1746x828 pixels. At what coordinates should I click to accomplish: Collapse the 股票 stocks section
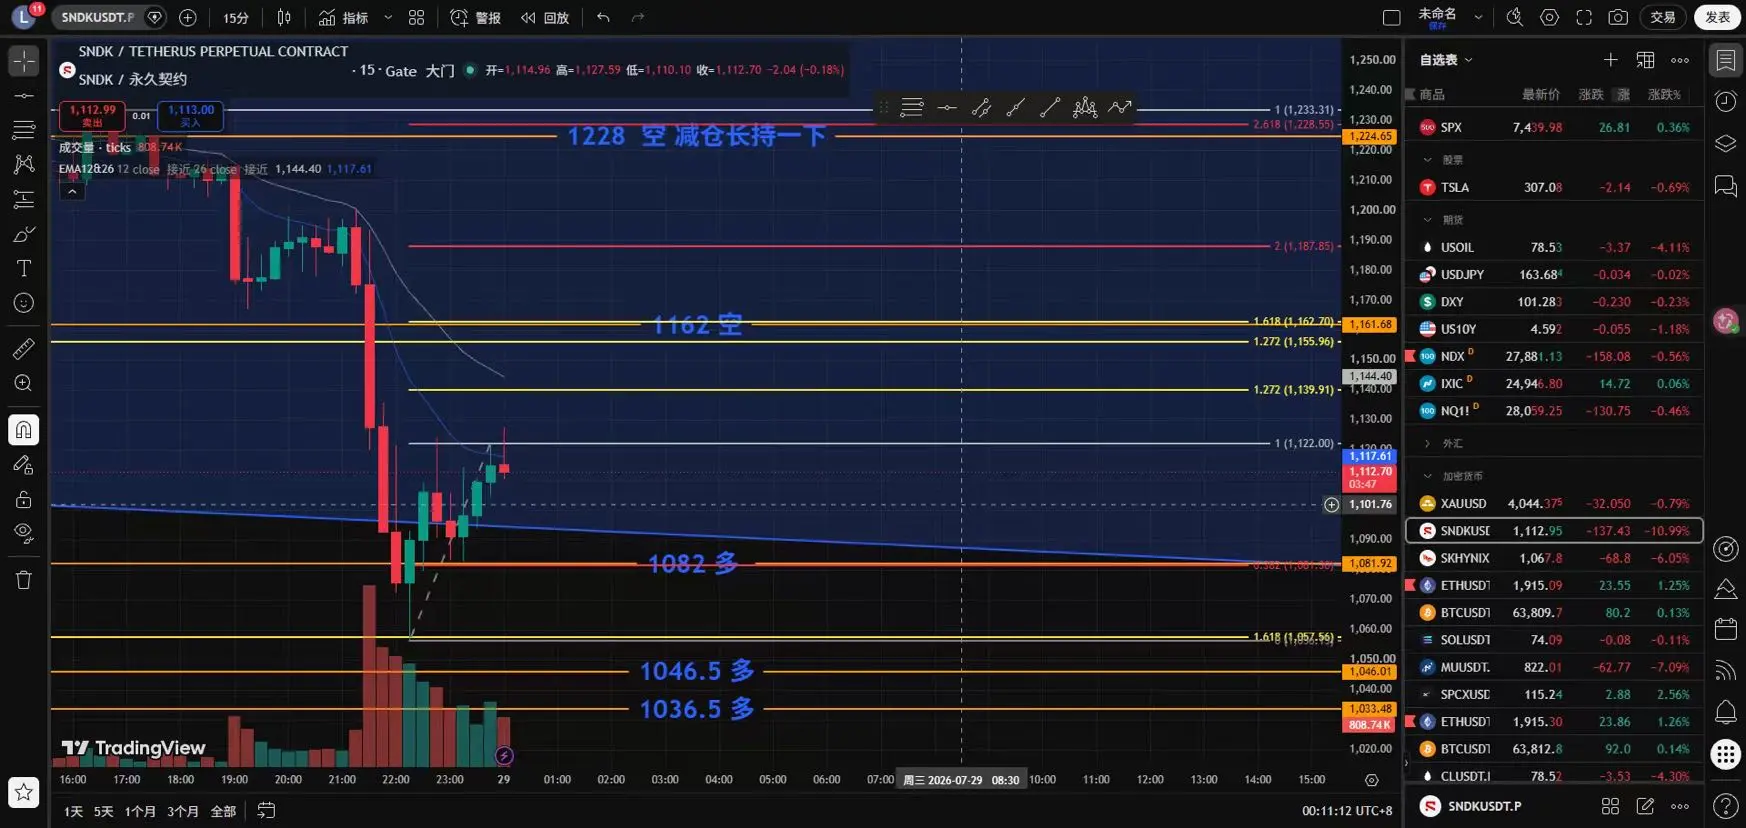pyautogui.click(x=1428, y=160)
